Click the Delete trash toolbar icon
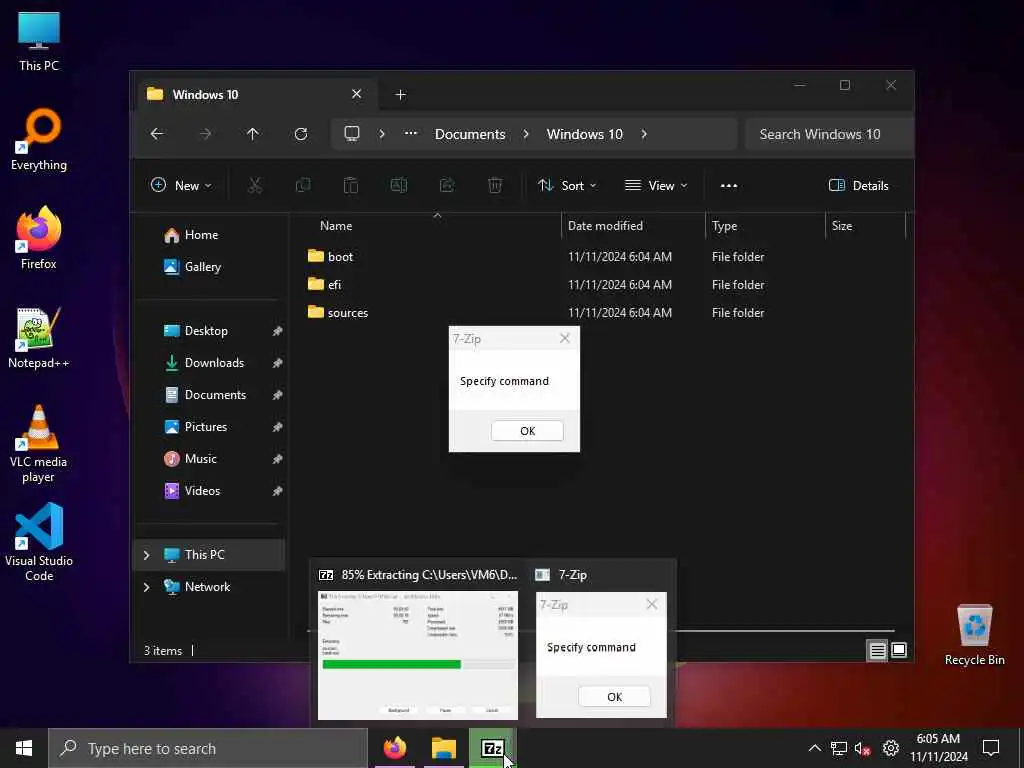 [x=495, y=185]
